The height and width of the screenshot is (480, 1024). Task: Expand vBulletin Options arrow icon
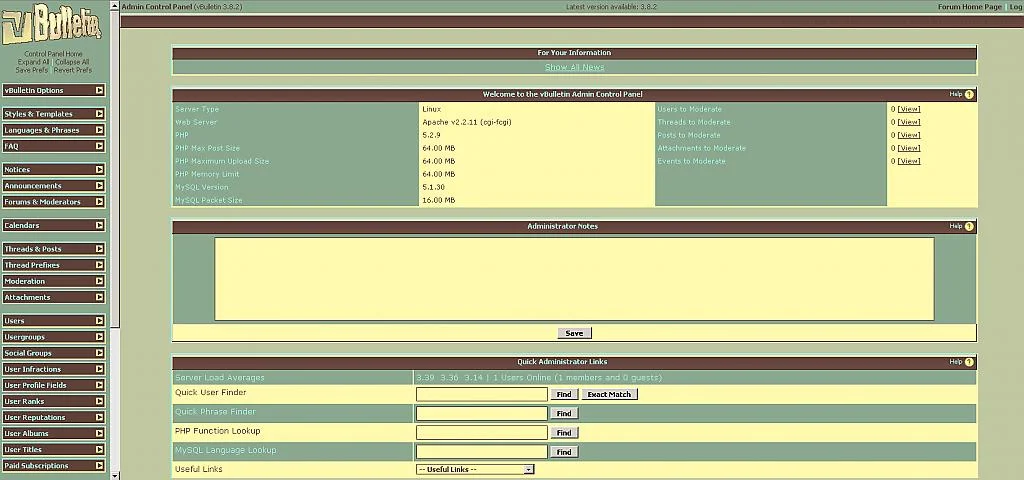(x=99, y=90)
